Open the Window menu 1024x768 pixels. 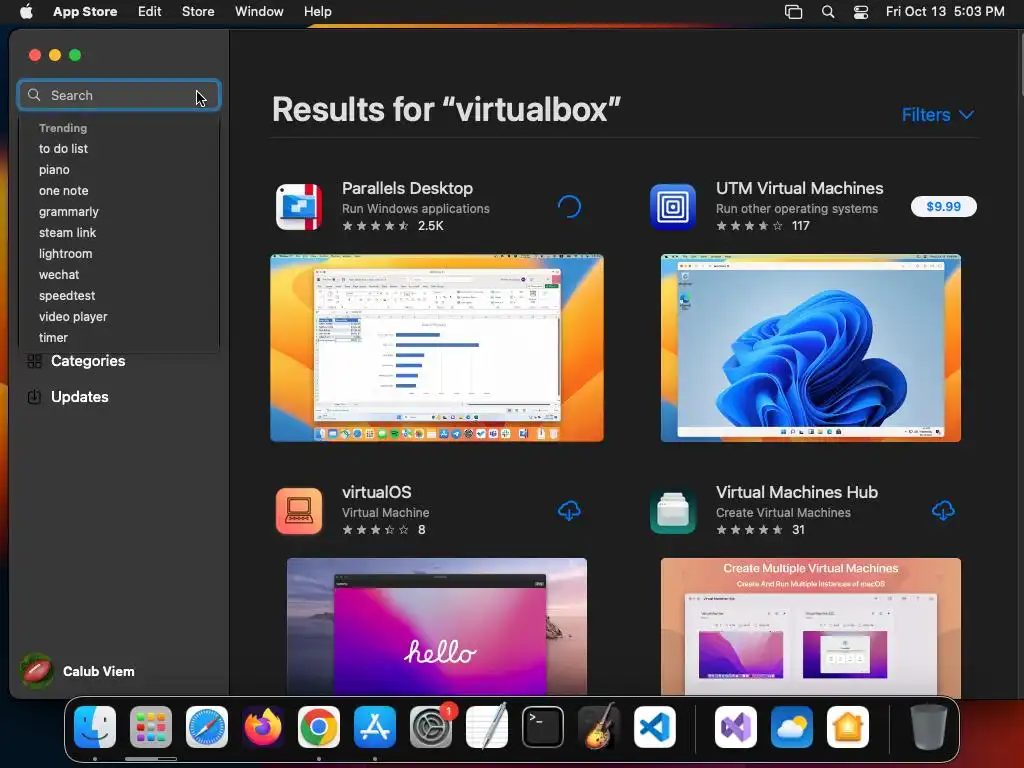point(259,12)
